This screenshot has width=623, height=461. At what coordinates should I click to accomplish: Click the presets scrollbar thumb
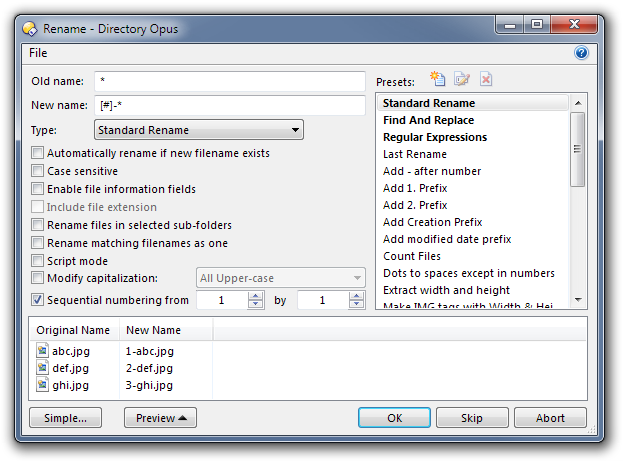pos(578,149)
